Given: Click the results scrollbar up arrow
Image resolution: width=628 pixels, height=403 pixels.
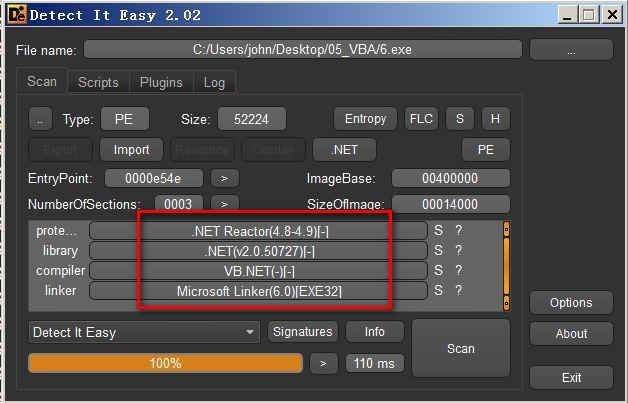Looking at the screenshot, I should coord(506,230).
